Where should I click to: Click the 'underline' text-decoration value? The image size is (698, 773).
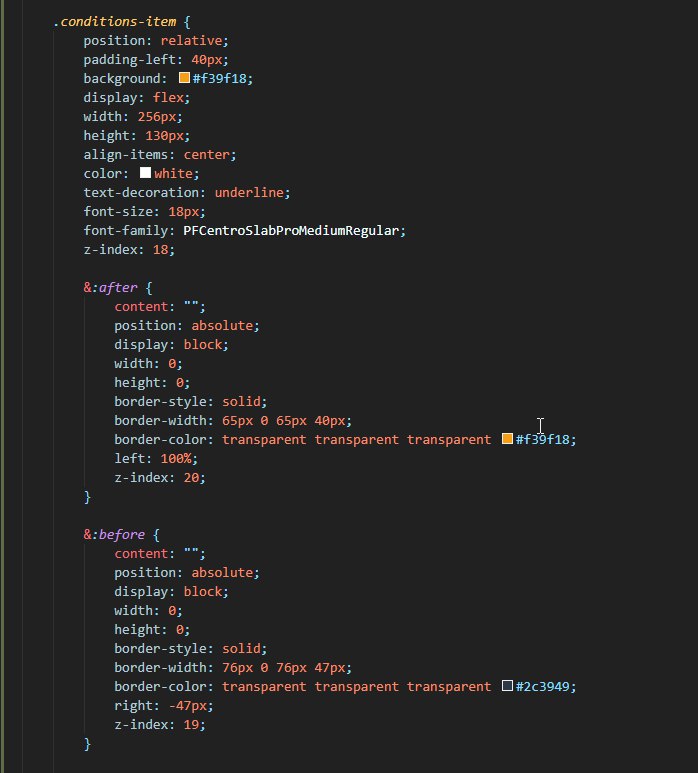[249, 192]
